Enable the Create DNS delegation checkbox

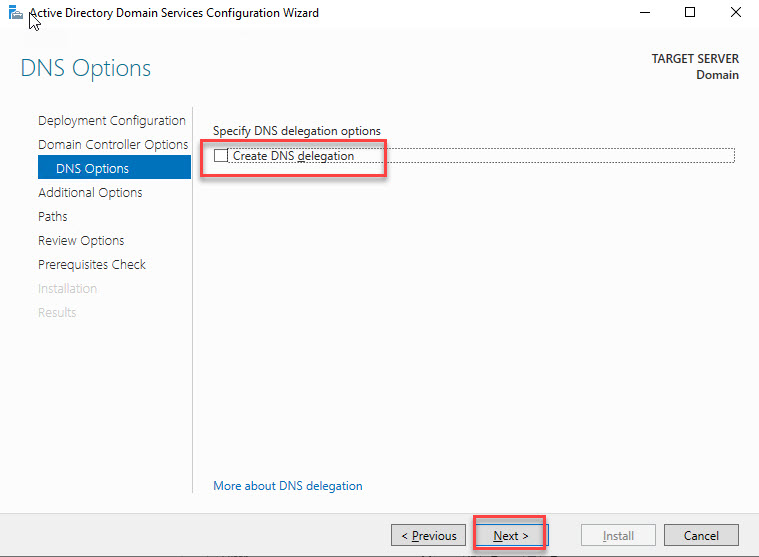(221, 156)
